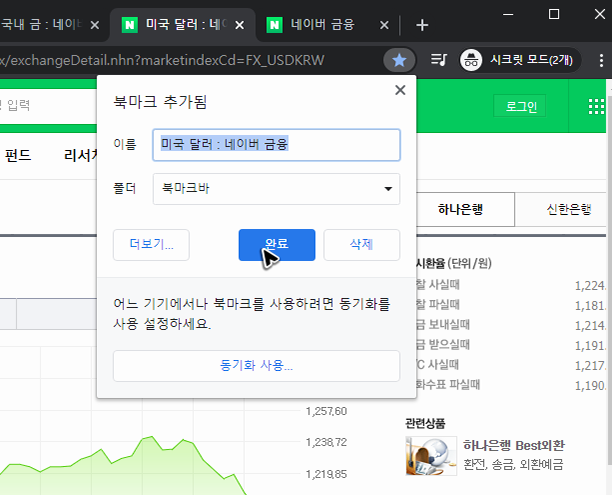Image resolution: width=612 pixels, height=495 pixels.
Task: Click the green 로그인 button
Action: tap(520, 106)
